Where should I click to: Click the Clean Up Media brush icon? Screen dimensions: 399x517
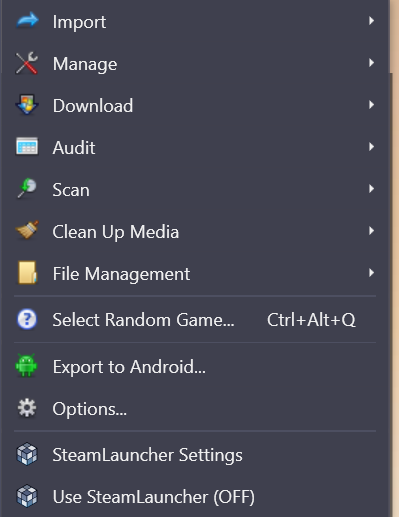click(27, 231)
